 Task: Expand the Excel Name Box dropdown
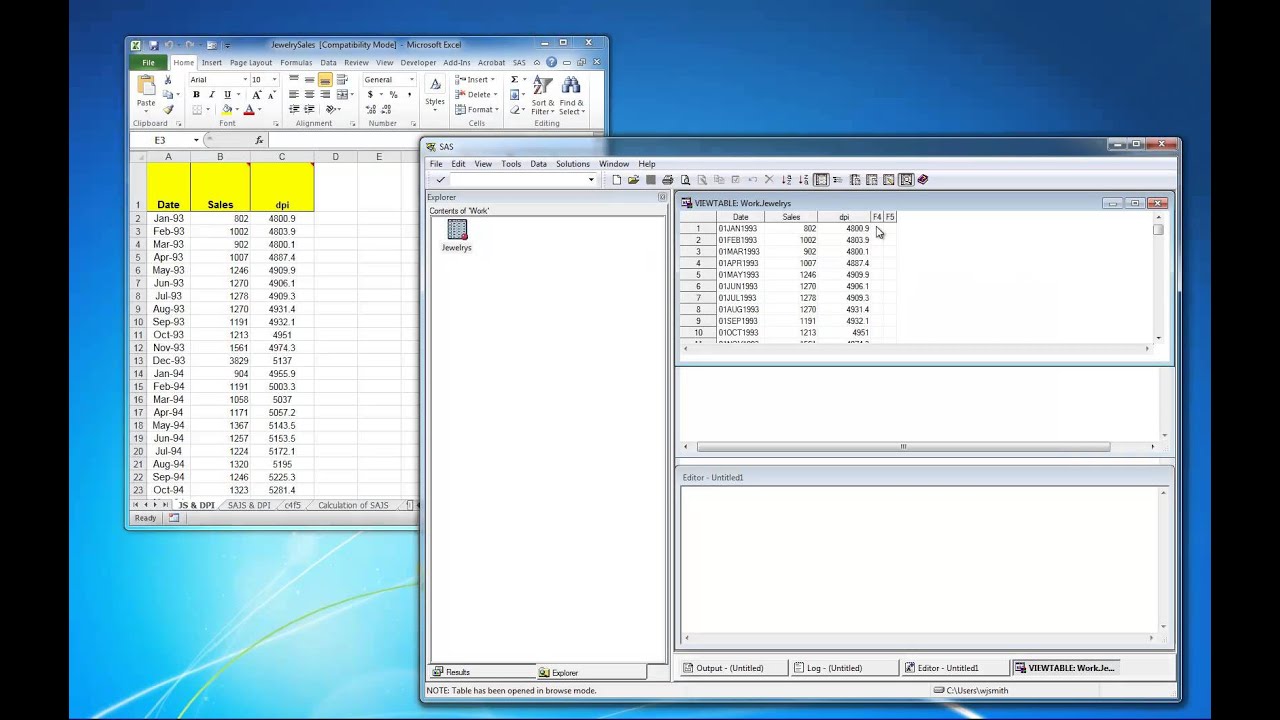[196, 140]
